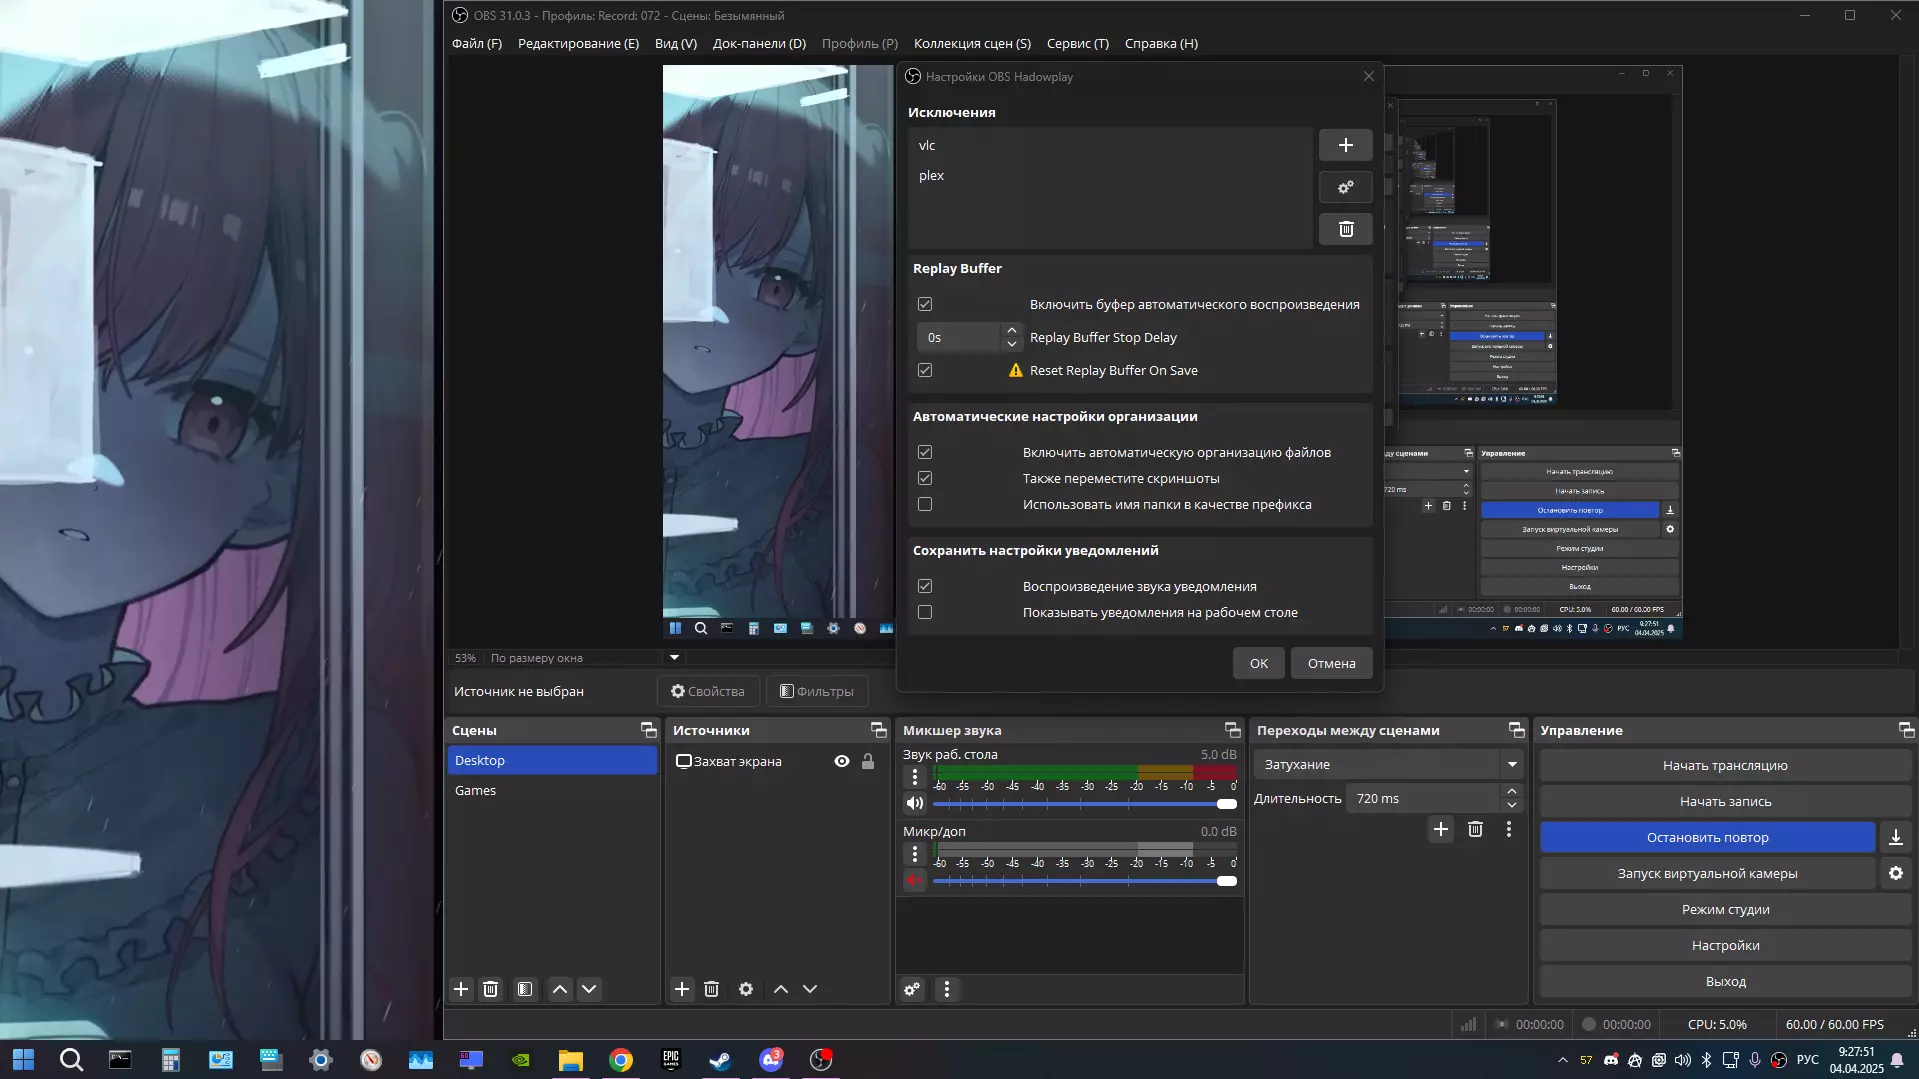
Task: Open the Коллекция сцен menu
Action: click(x=971, y=44)
